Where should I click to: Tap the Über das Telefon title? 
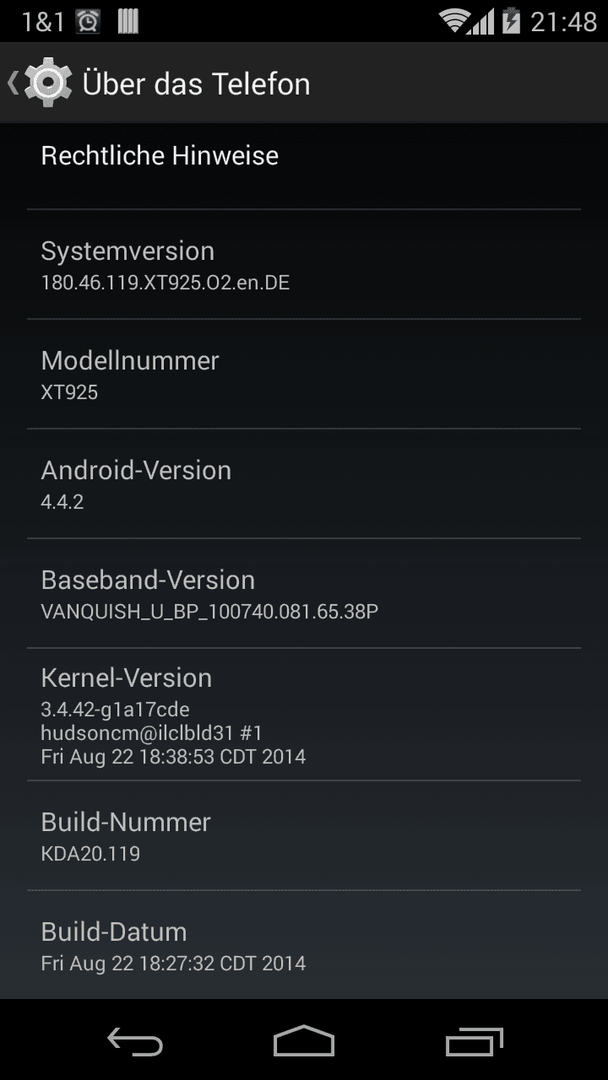pyautogui.click(x=196, y=83)
